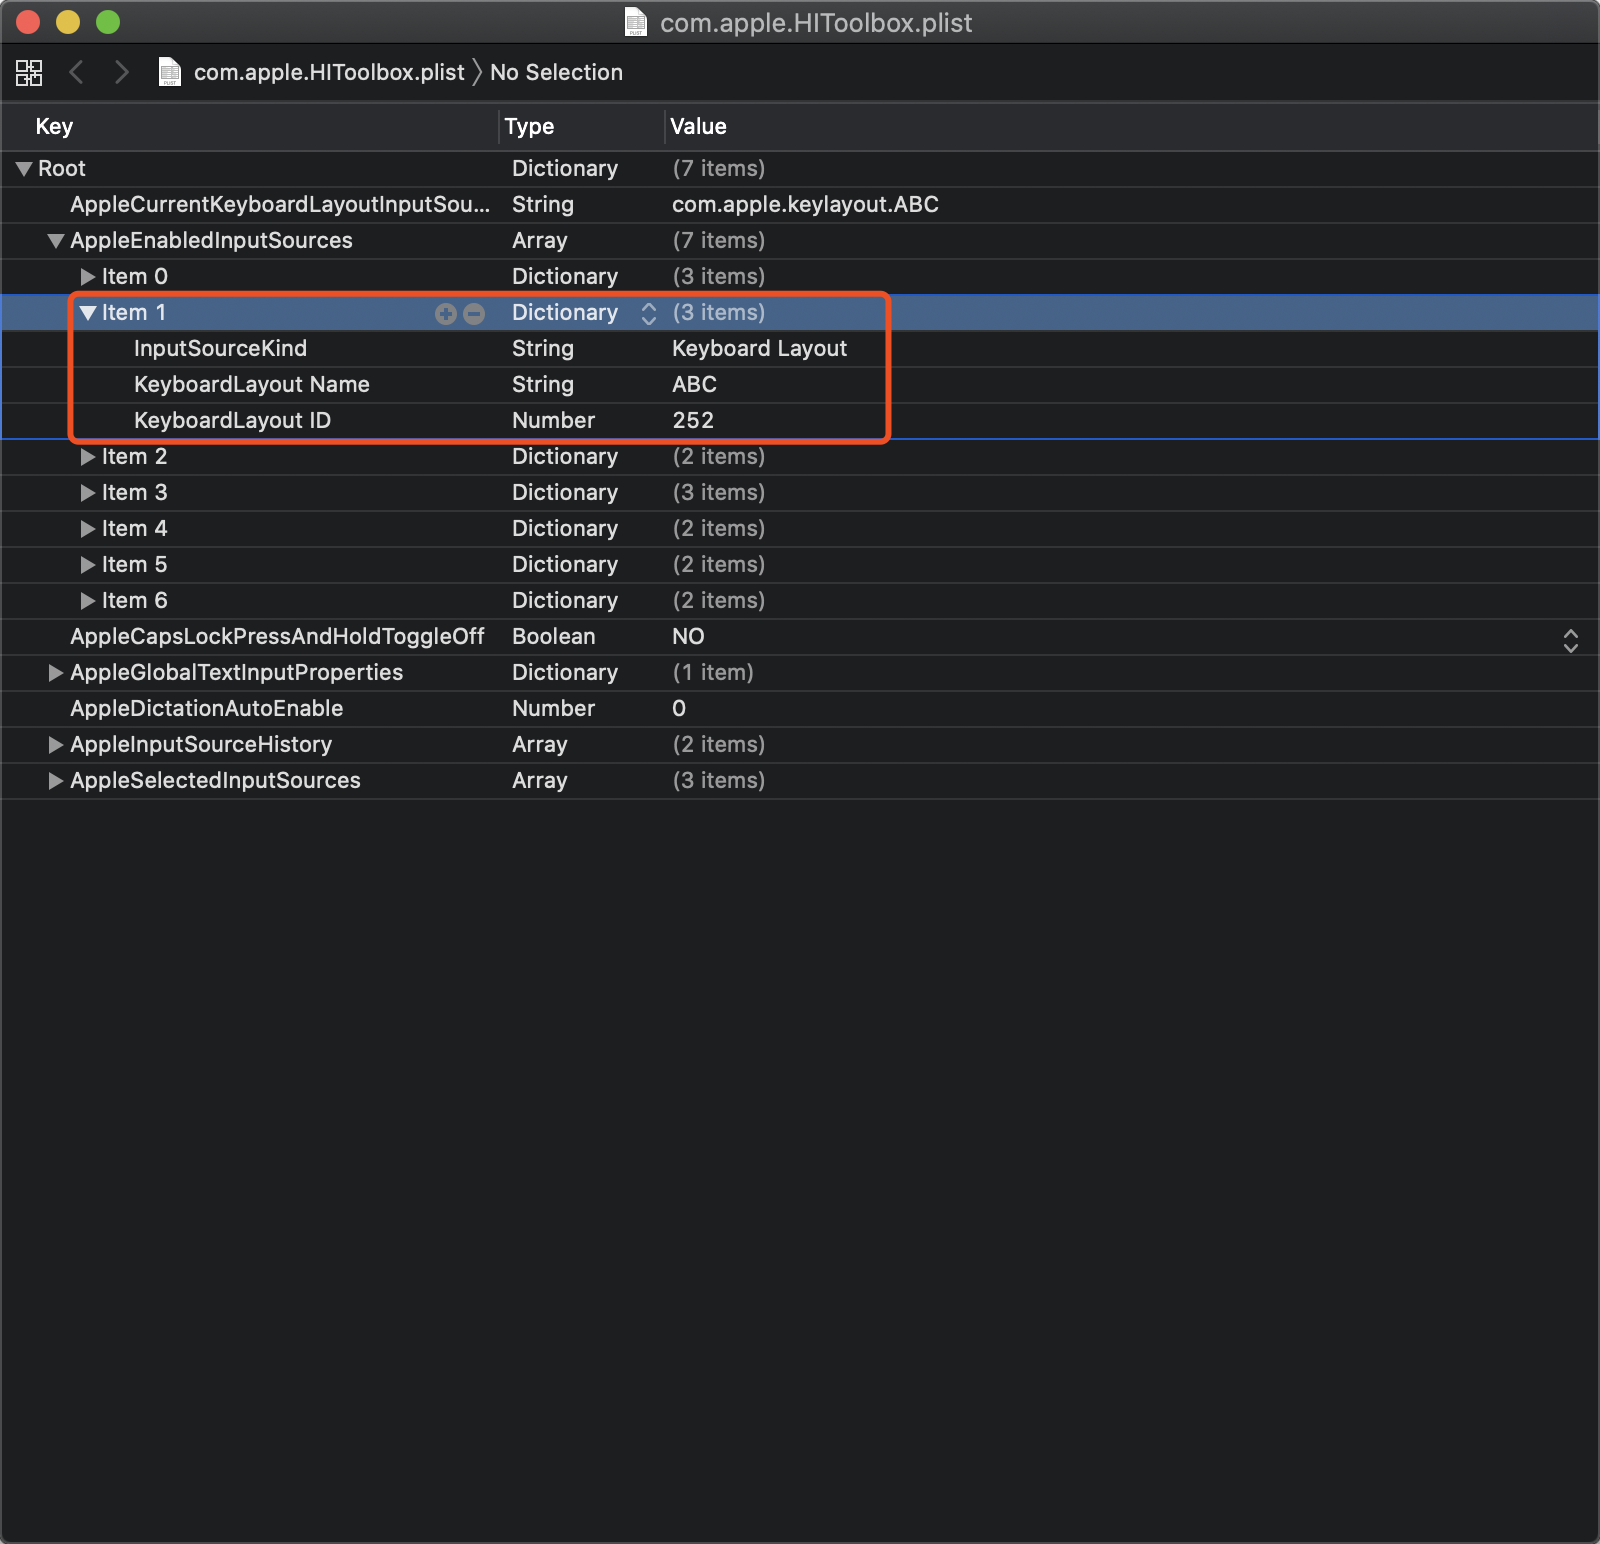Click com.apple.HIToolbox.plist breadcrumb item
Image resolution: width=1600 pixels, height=1544 pixels.
tap(329, 72)
